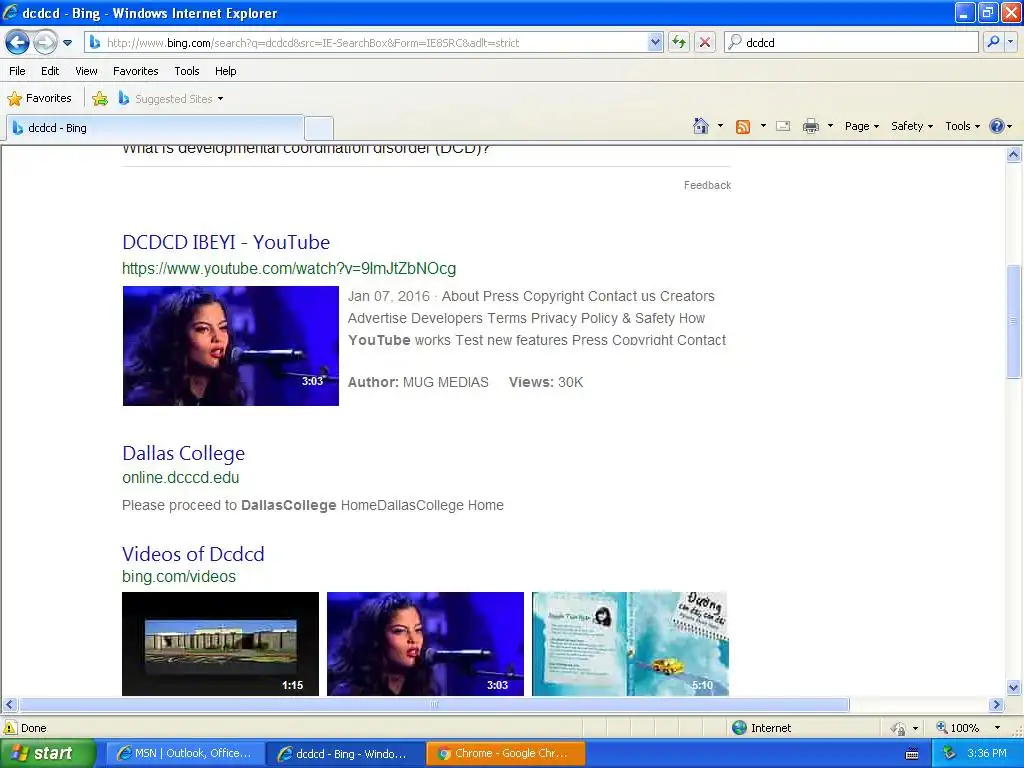
Task: Click the horizontal scrollbar thumb
Action: tap(434, 705)
